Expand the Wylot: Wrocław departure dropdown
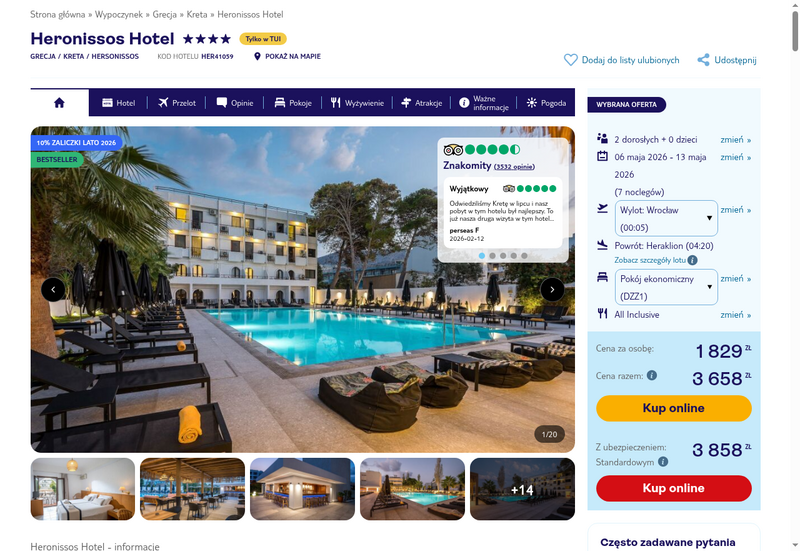This screenshot has width=800, height=551. 666,218
